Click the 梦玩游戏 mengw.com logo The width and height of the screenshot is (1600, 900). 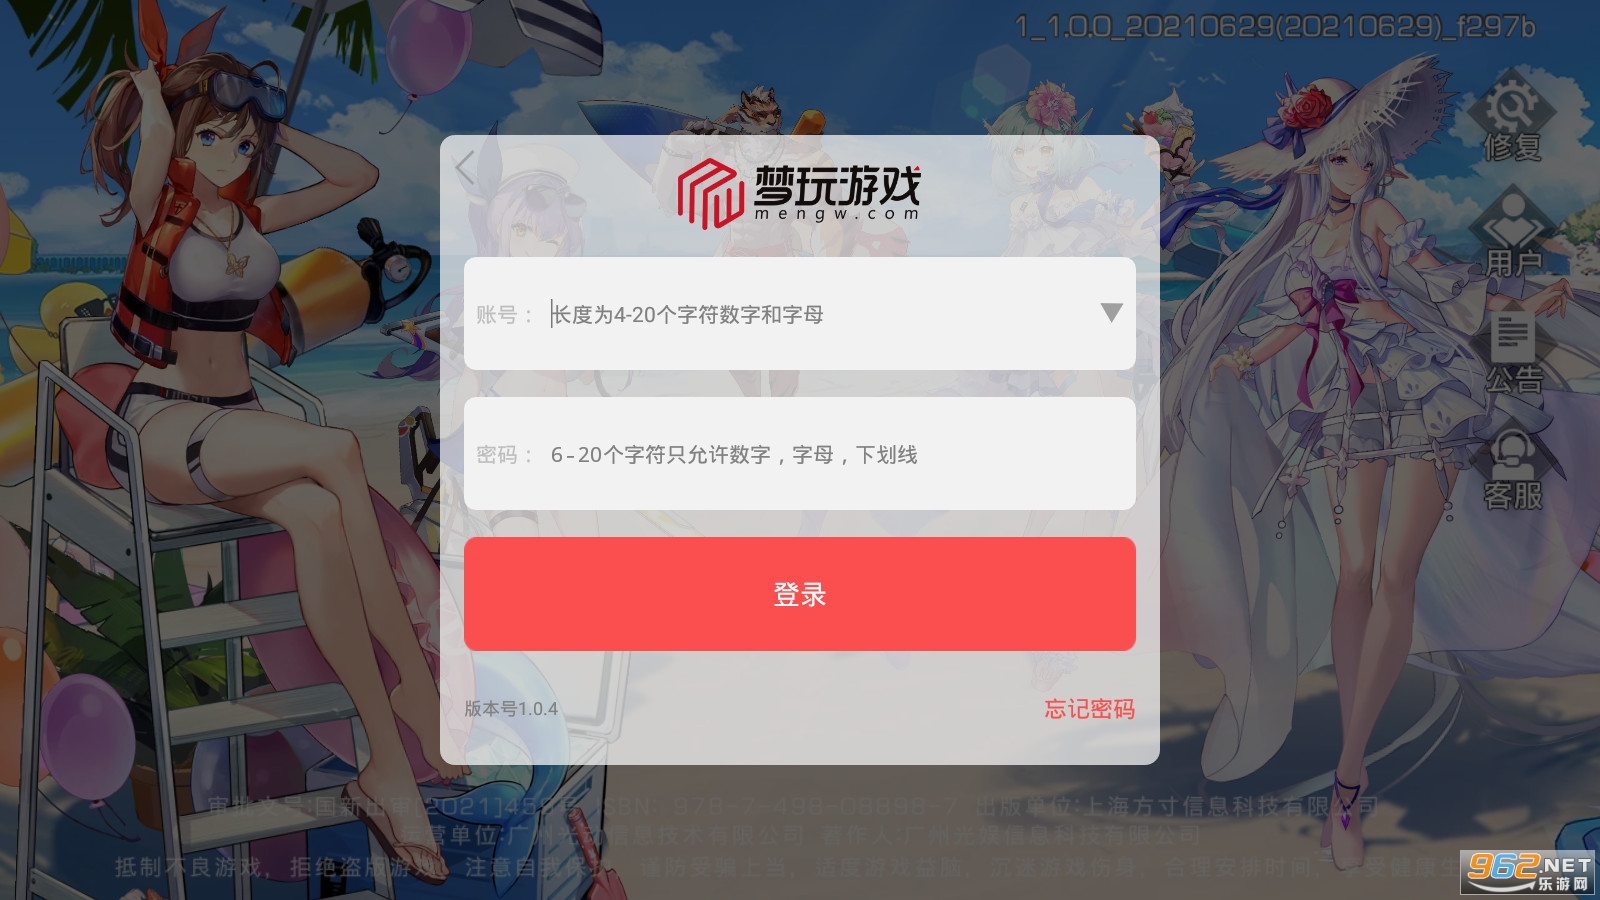799,193
